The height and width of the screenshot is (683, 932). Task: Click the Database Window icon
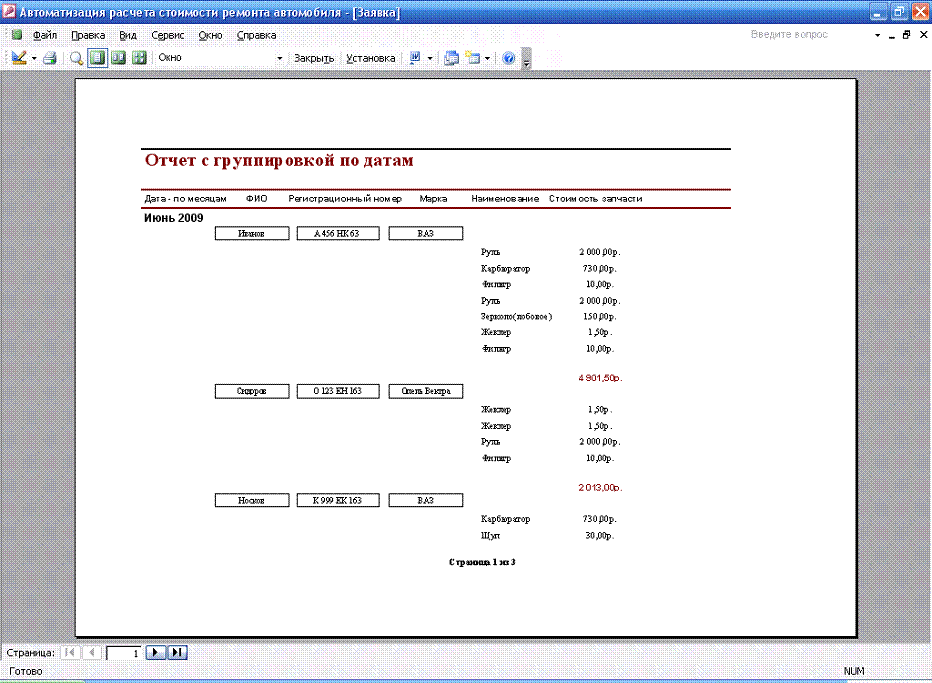pyautogui.click(x=451, y=58)
